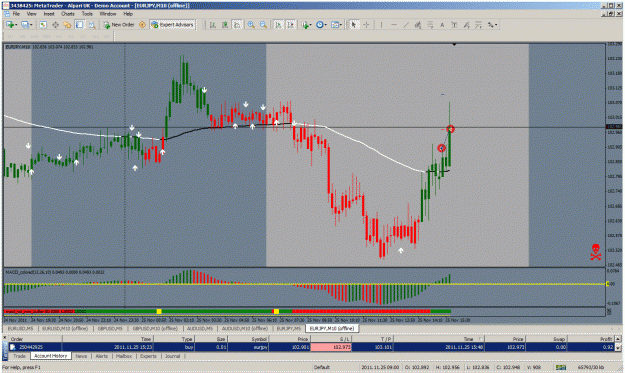Viewport: 625px width, 373px height.
Task: Select the Crosshair tool
Action: [366, 25]
